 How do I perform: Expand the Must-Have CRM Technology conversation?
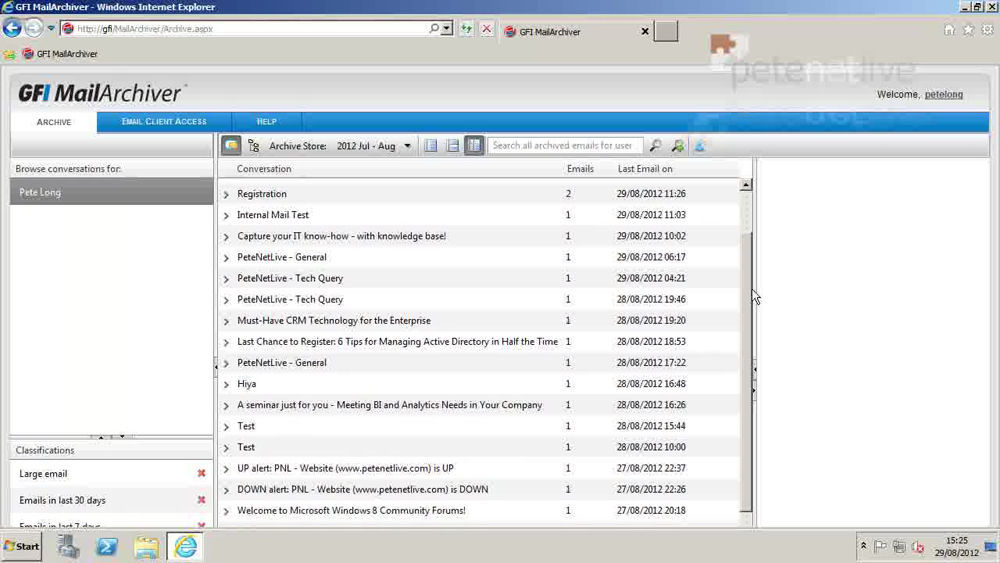[x=226, y=321]
